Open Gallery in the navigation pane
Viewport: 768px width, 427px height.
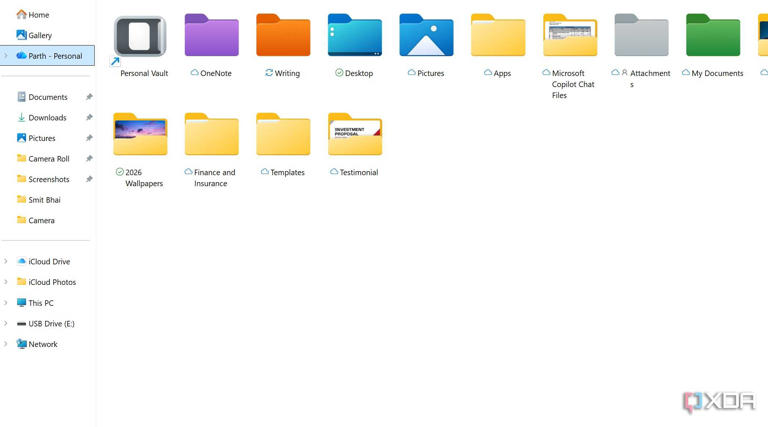point(34,35)
